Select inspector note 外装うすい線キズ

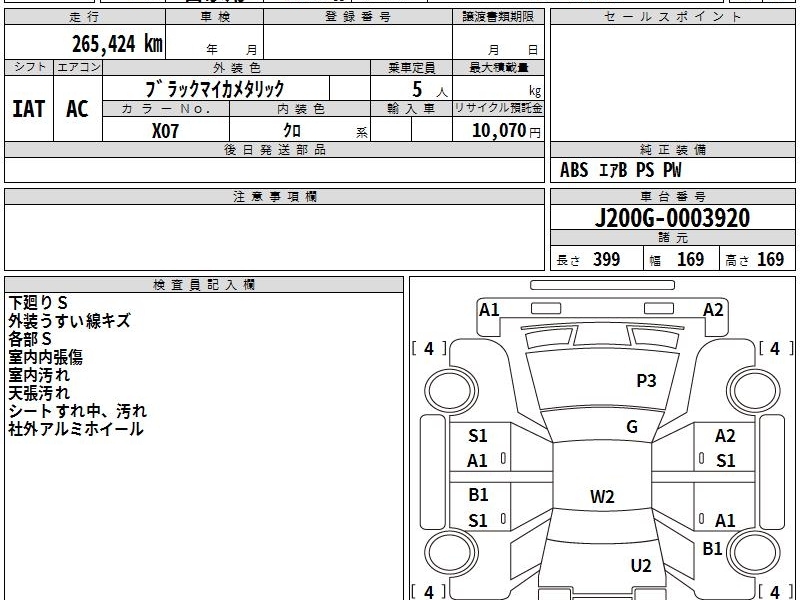(69, 321)
